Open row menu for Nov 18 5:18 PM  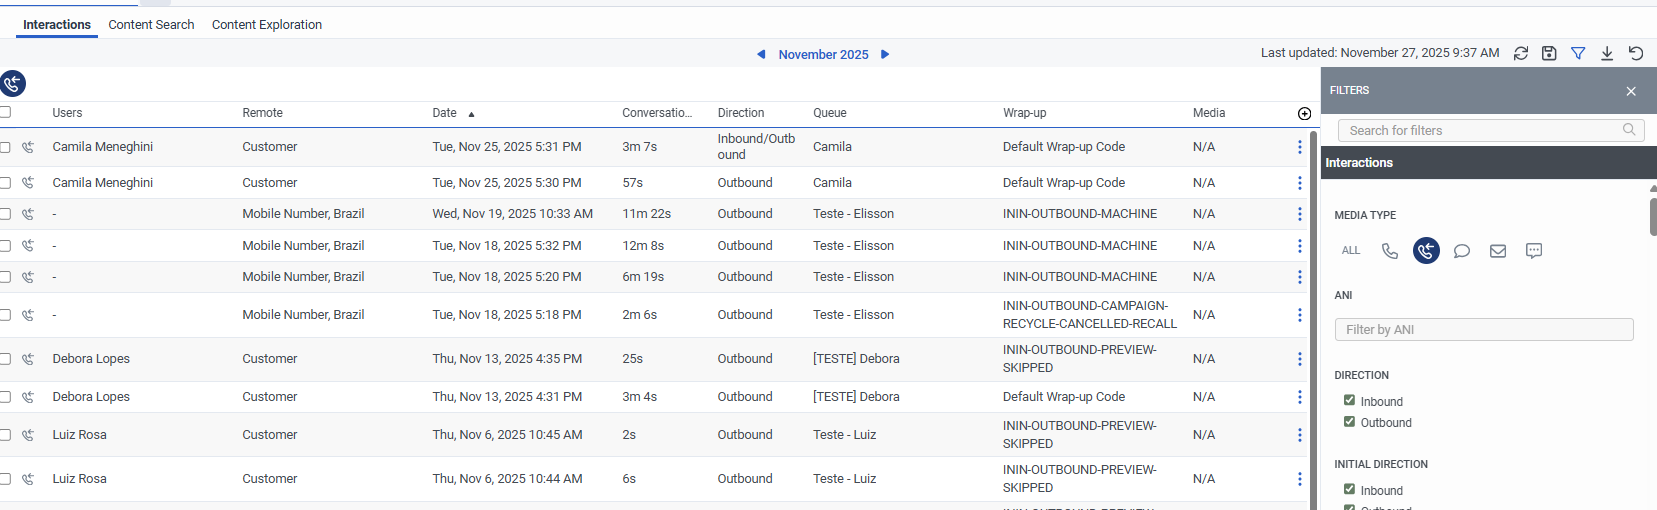[1299, 315]
